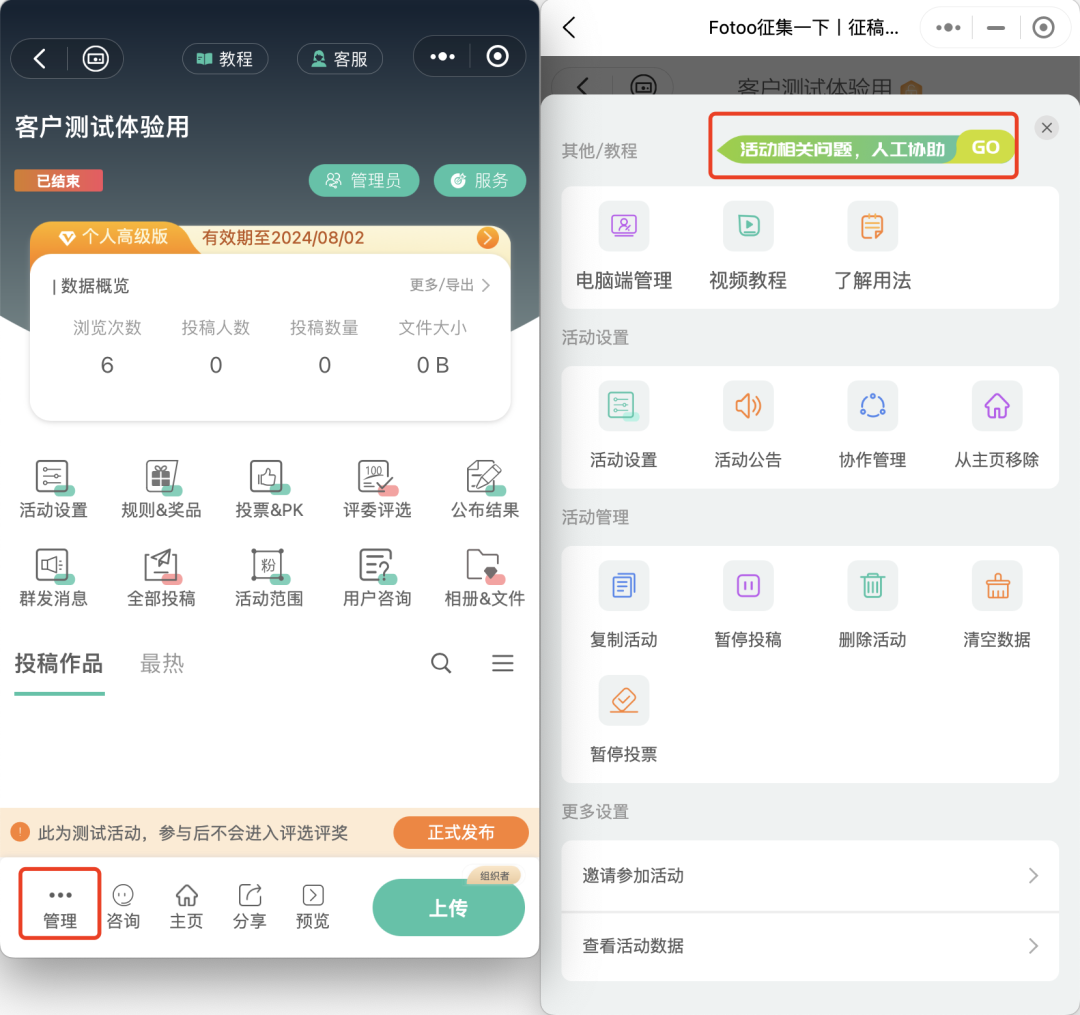The image size is (1080, 1015).
Task: Expand 查看活动数据 row
Action: point(810,946)
